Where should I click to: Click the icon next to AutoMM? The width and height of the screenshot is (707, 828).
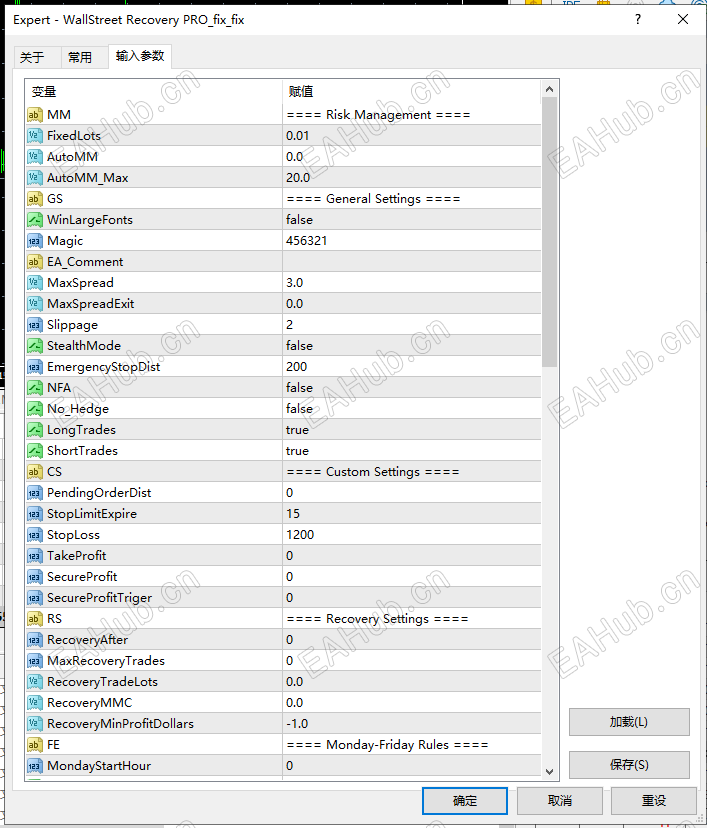pyautogui.click(x=34, y=157)
